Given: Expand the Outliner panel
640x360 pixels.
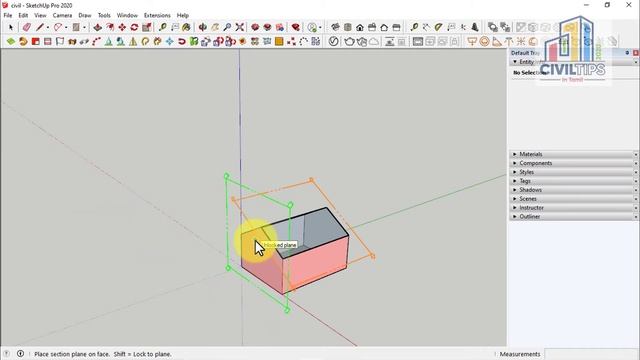Looking at the screenshot, I should point(515,217).
